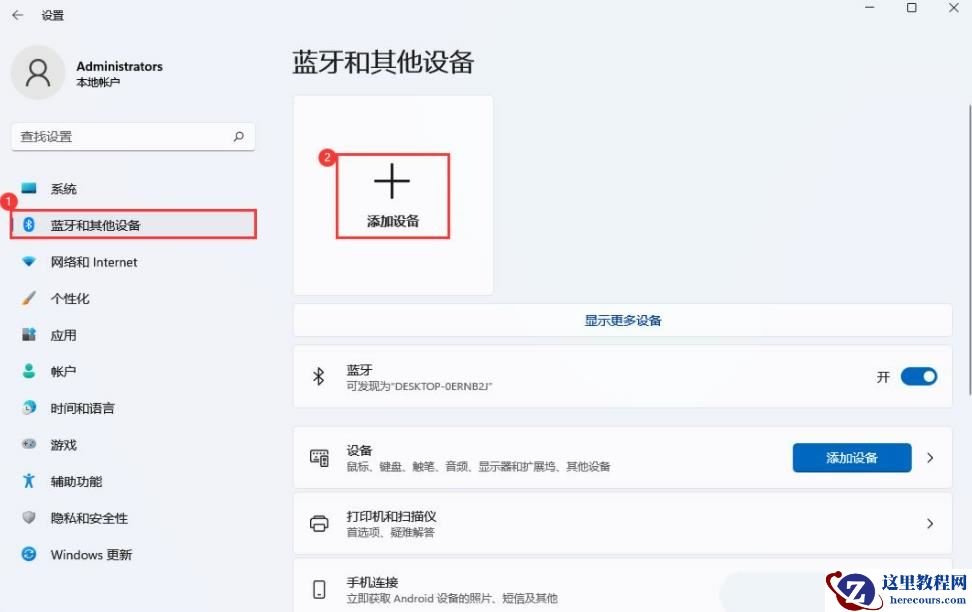Click the large 添加设备 plus tile
The height and width of the screenshot is (612, 972).
pos(392,195)
